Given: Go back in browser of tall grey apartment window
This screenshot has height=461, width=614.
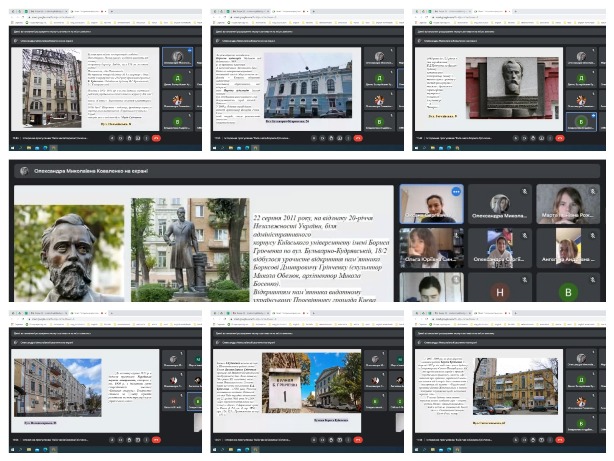Looking at the screenshot, I should (12, 17).
